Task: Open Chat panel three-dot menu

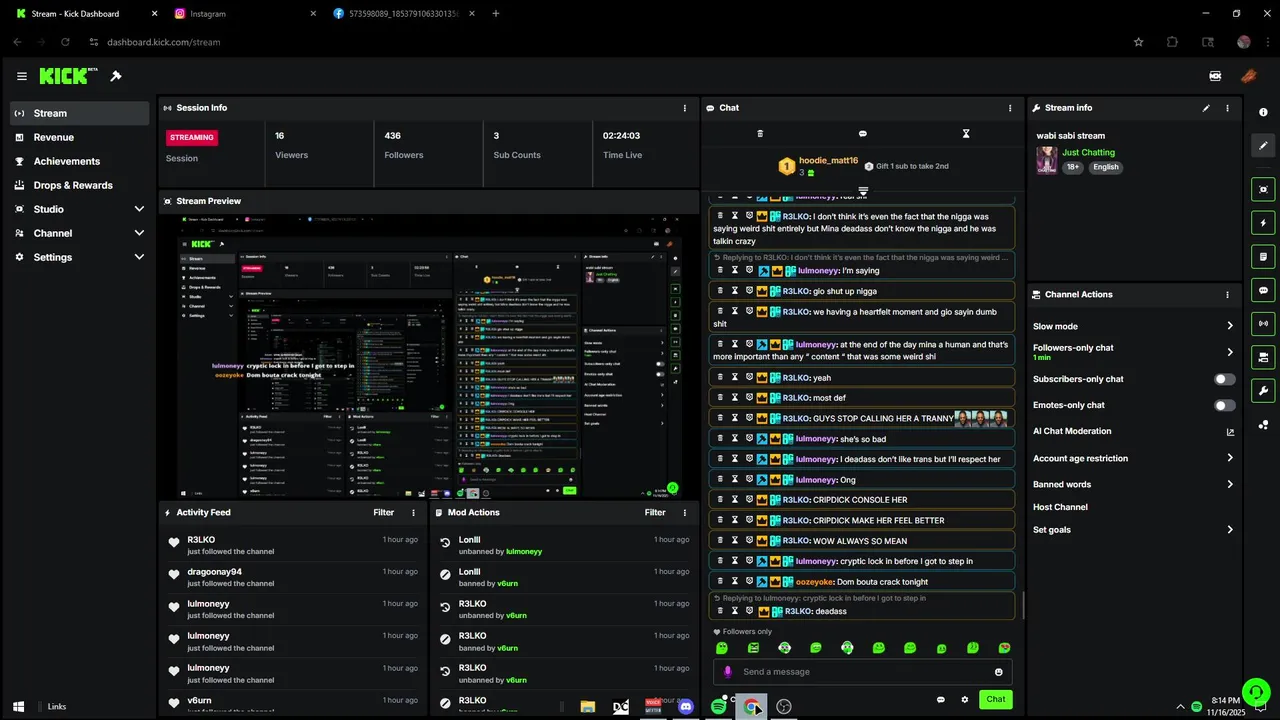Action: click(1010, 108)
